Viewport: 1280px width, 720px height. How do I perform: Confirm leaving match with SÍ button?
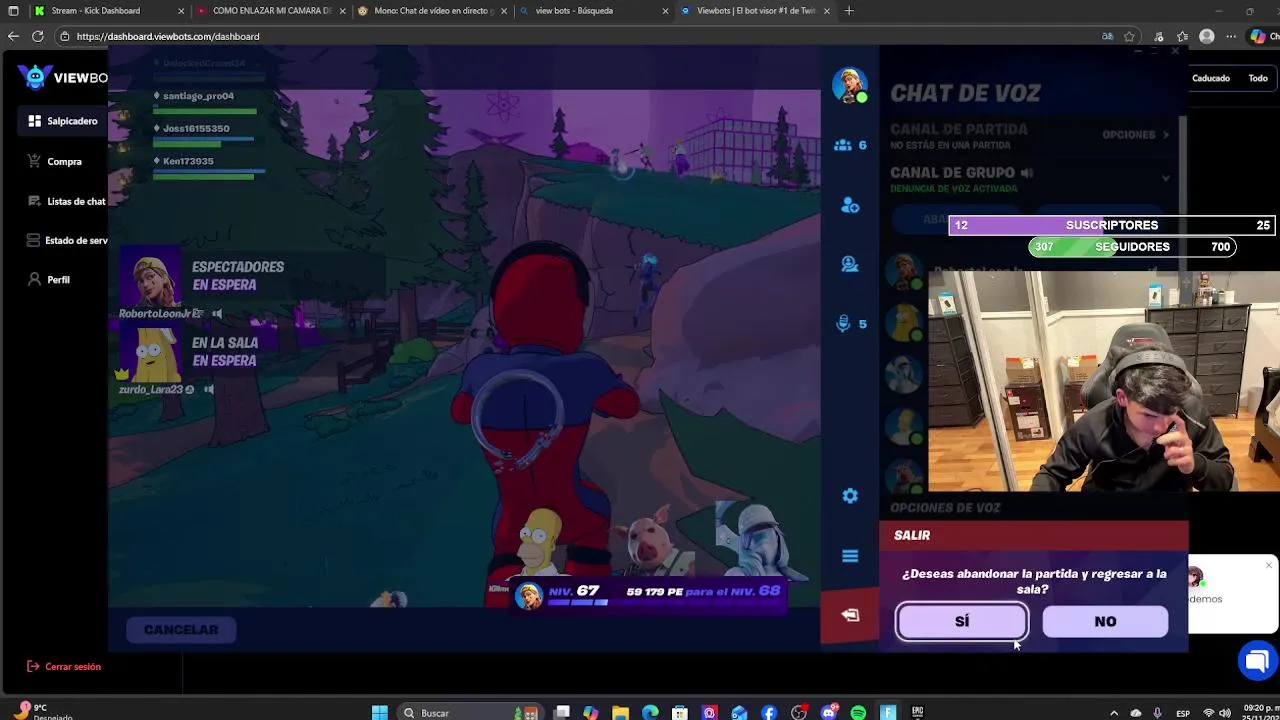click(x=962, y=621)
